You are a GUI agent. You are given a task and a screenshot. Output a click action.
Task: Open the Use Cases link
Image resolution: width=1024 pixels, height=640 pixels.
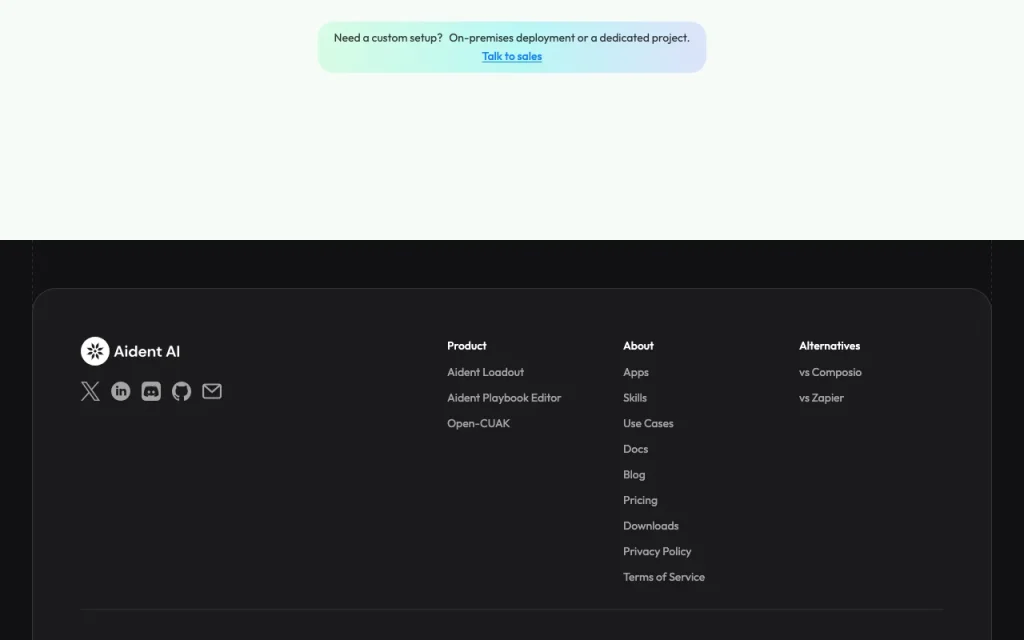click(648, 423)
